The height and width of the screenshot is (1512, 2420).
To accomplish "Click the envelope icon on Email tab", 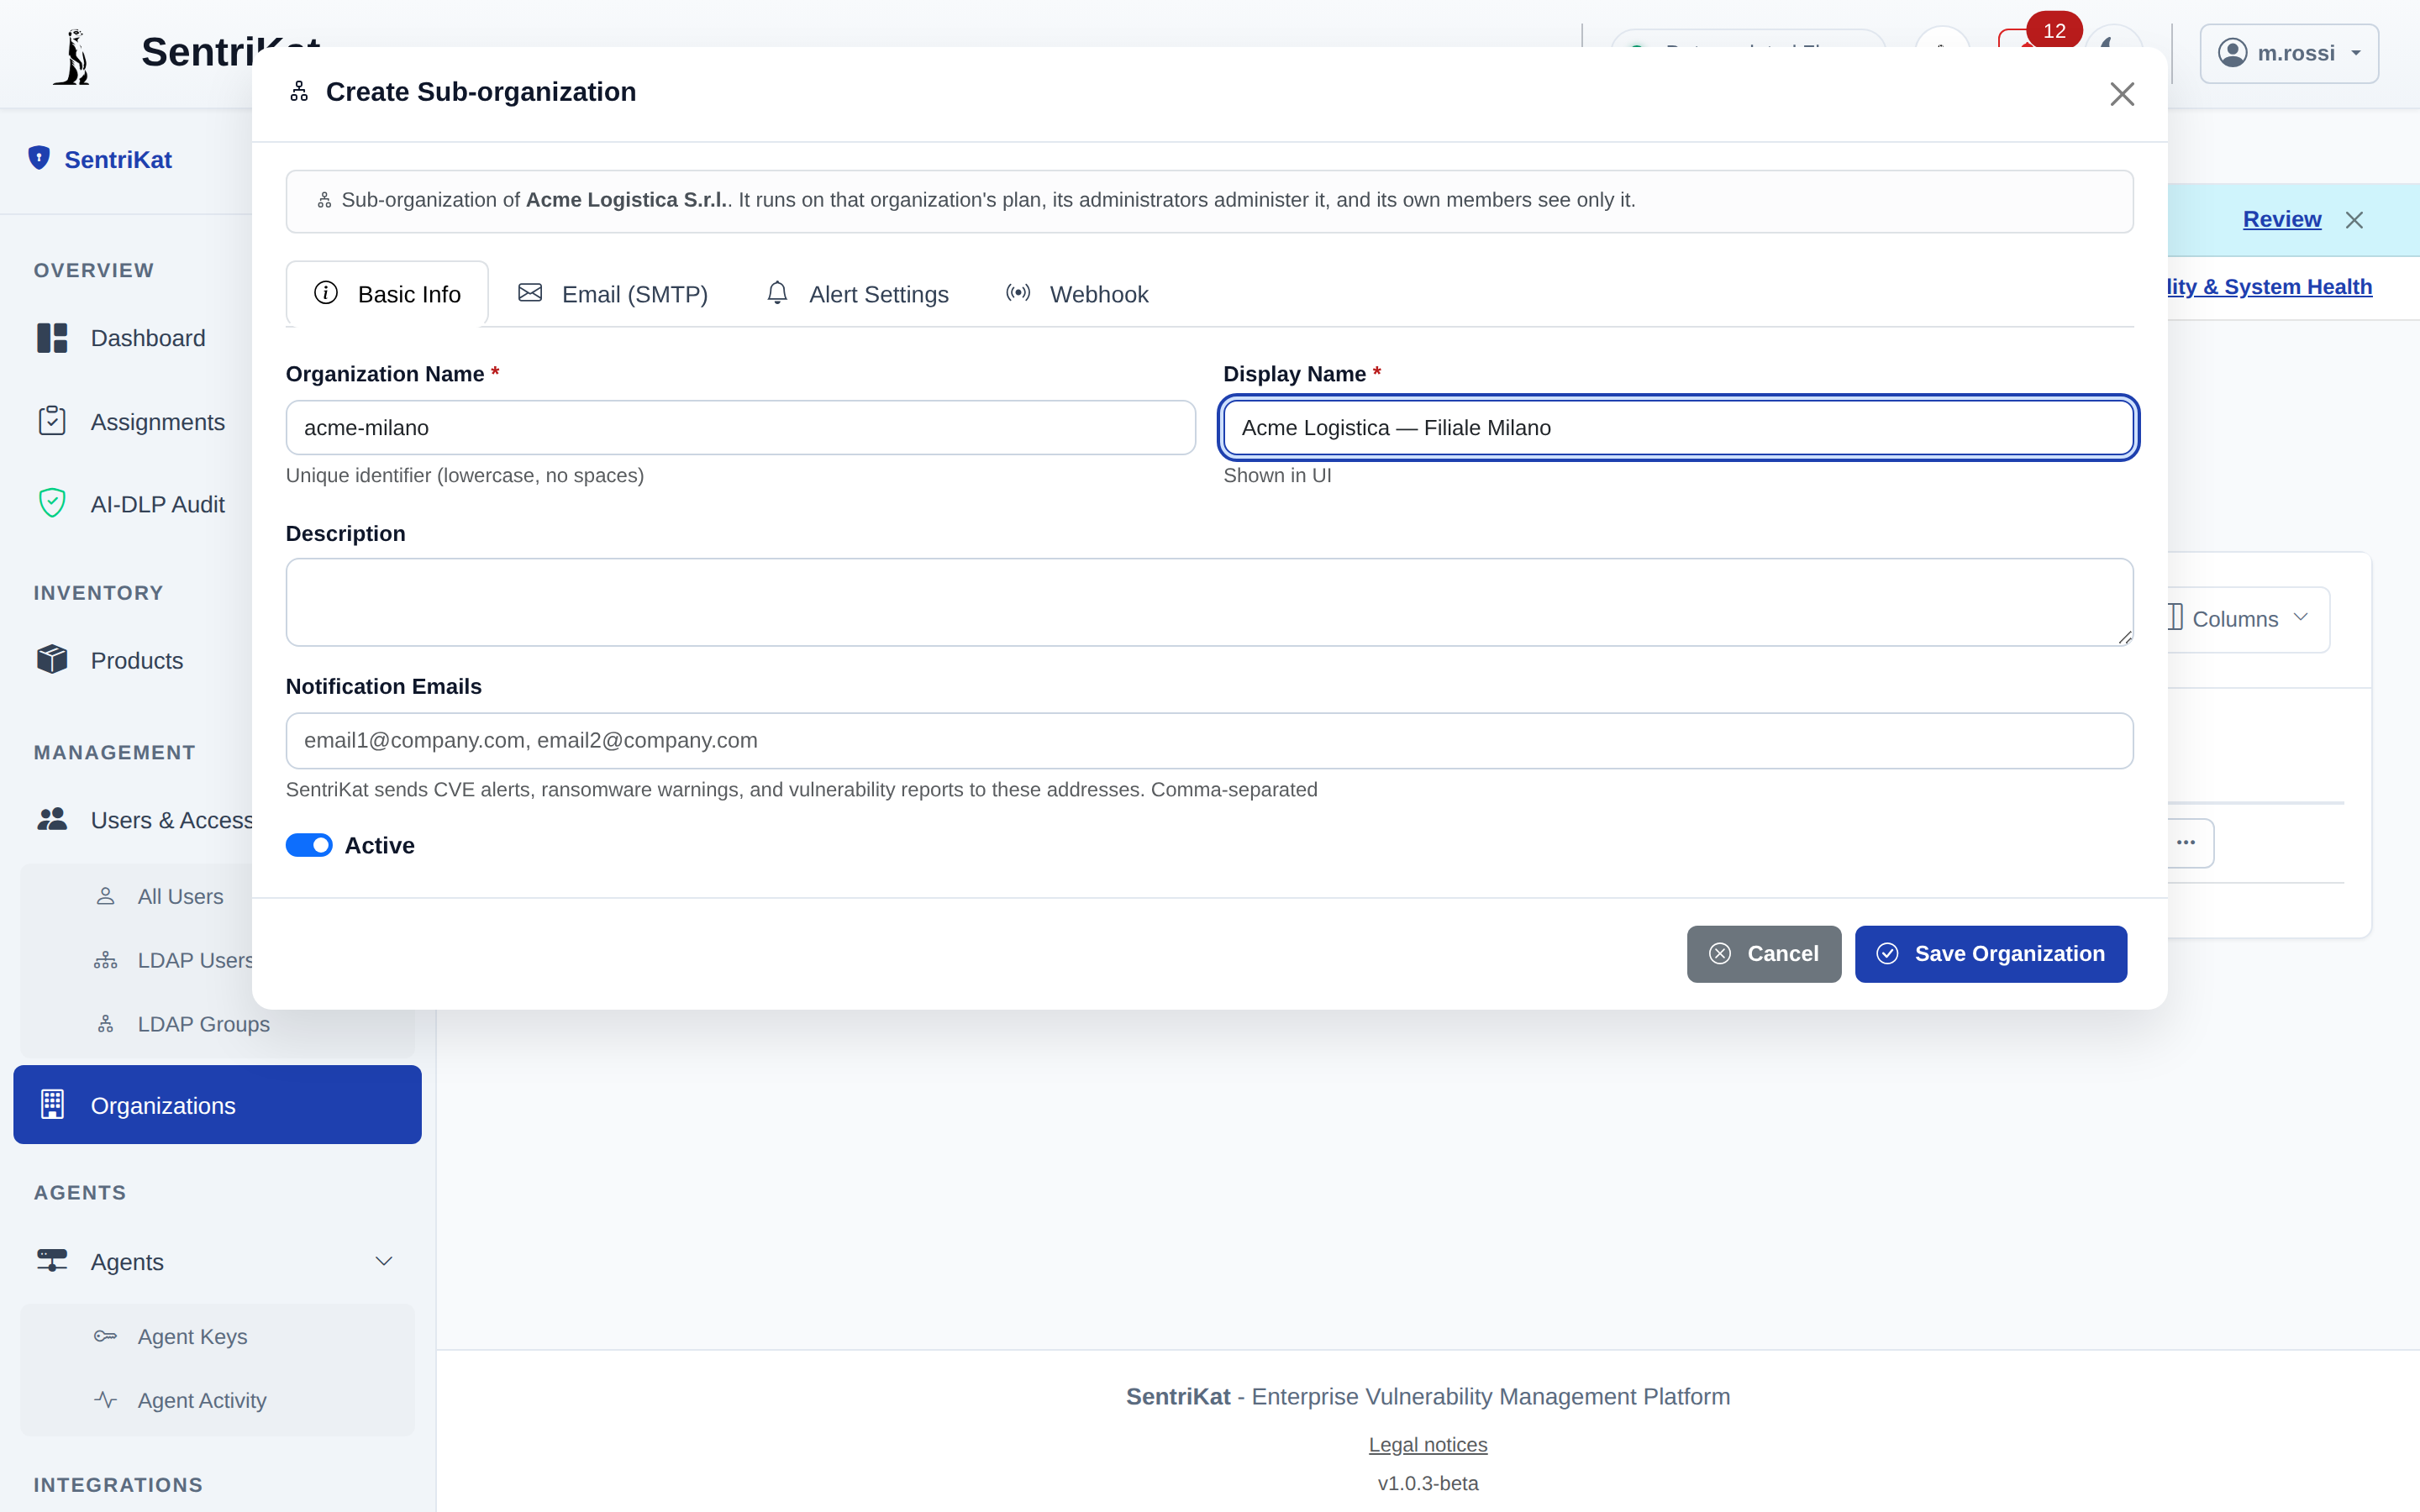I will coord(530,293).
